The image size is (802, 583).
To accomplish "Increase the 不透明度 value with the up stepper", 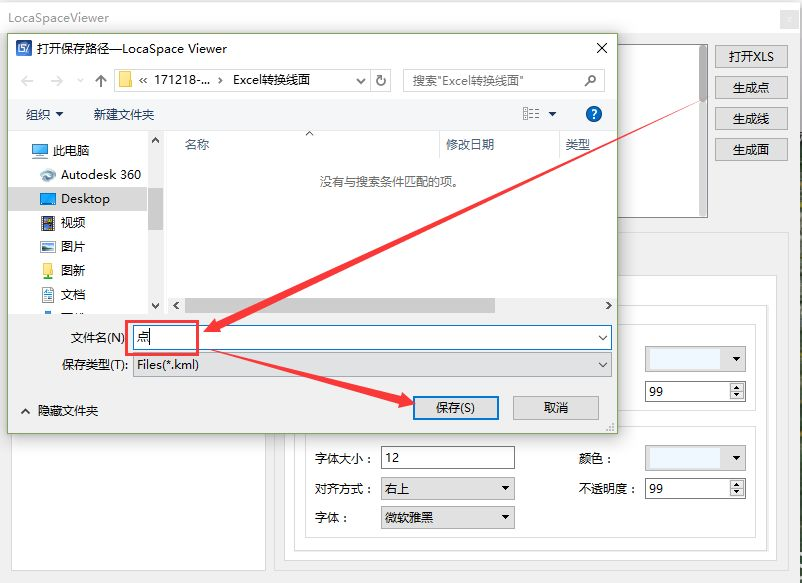I will 737,484.
